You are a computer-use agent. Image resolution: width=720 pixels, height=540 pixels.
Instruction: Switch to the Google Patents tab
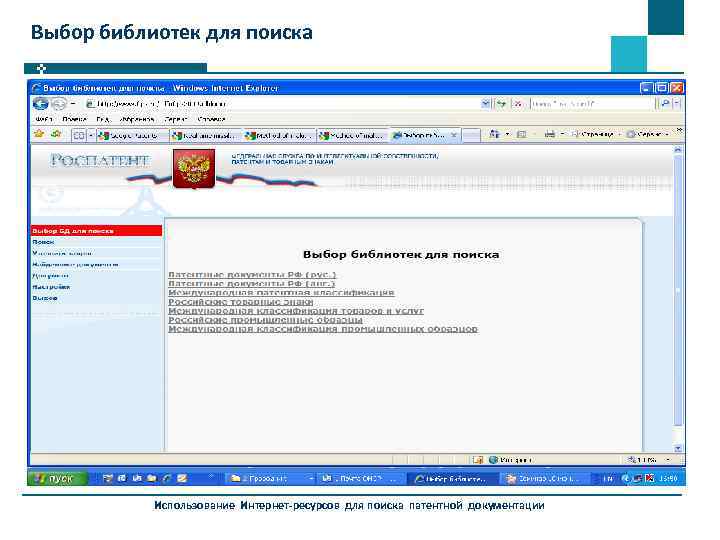click(133, 135)
